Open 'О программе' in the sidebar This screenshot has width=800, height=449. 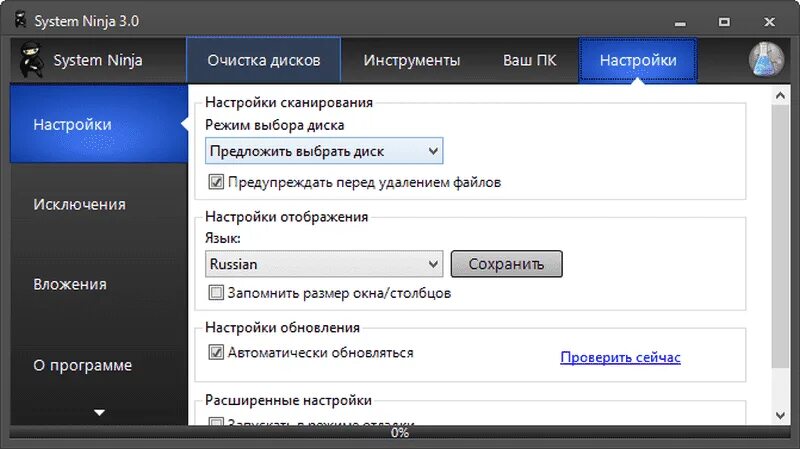[99, 365]
